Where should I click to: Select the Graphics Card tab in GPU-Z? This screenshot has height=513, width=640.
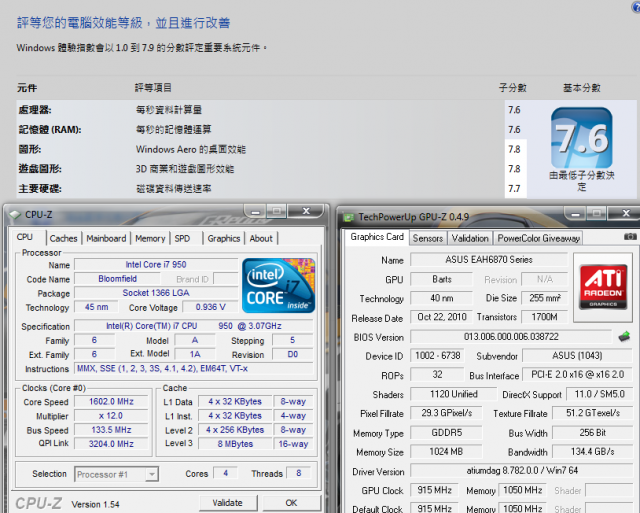click(377, 237)
